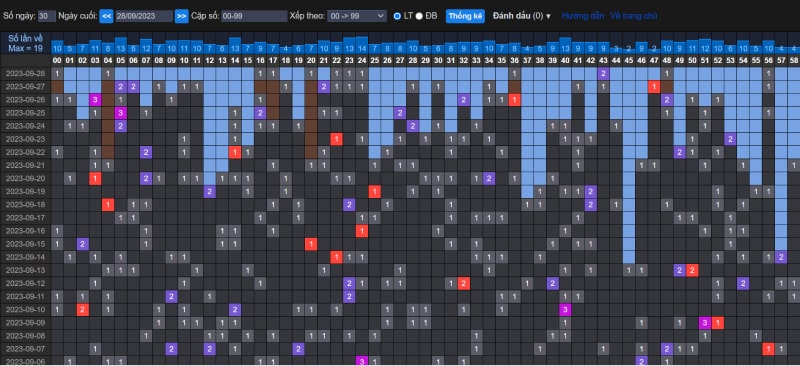Screen dimensions: 800x366
Task: Click the frequency bar above column 40
Action: (x=565, y=45)
